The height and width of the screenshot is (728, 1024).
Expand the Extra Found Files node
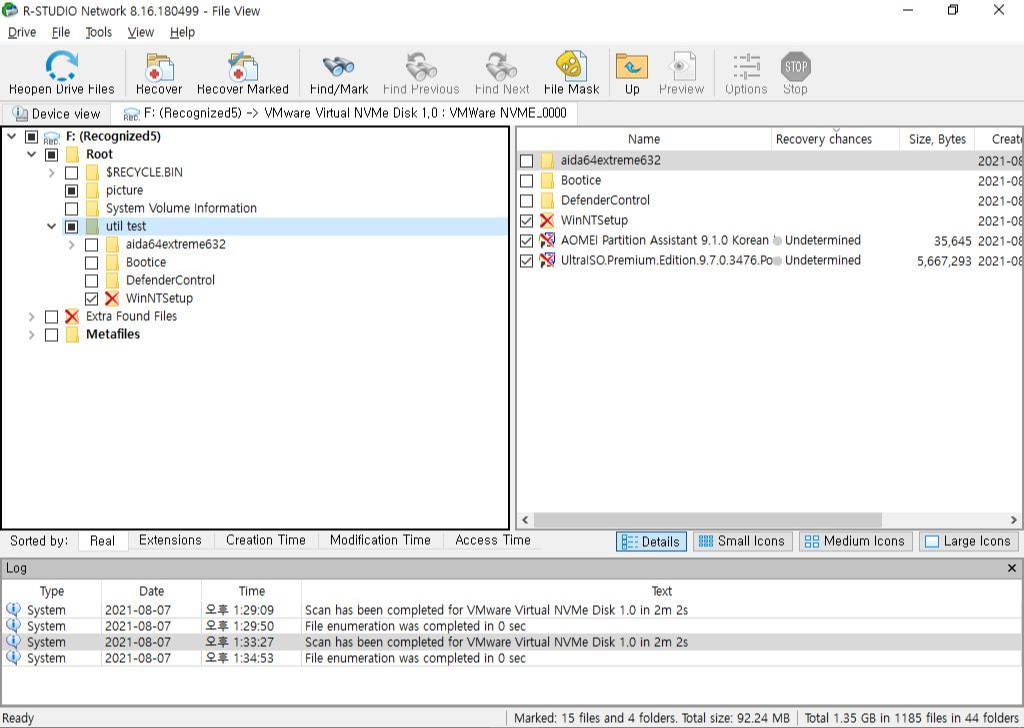tap(31, 317)
